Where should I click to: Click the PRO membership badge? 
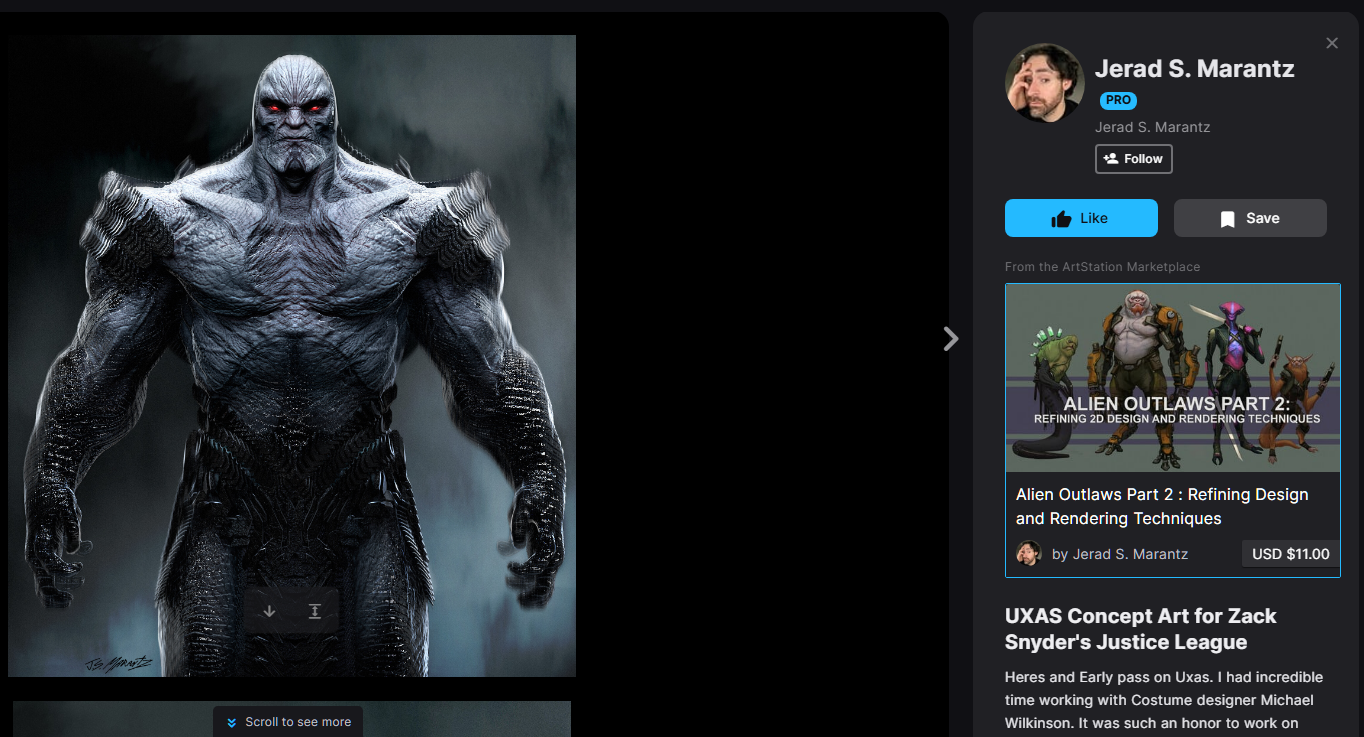pyautogui.click(x=1118, y=100)
